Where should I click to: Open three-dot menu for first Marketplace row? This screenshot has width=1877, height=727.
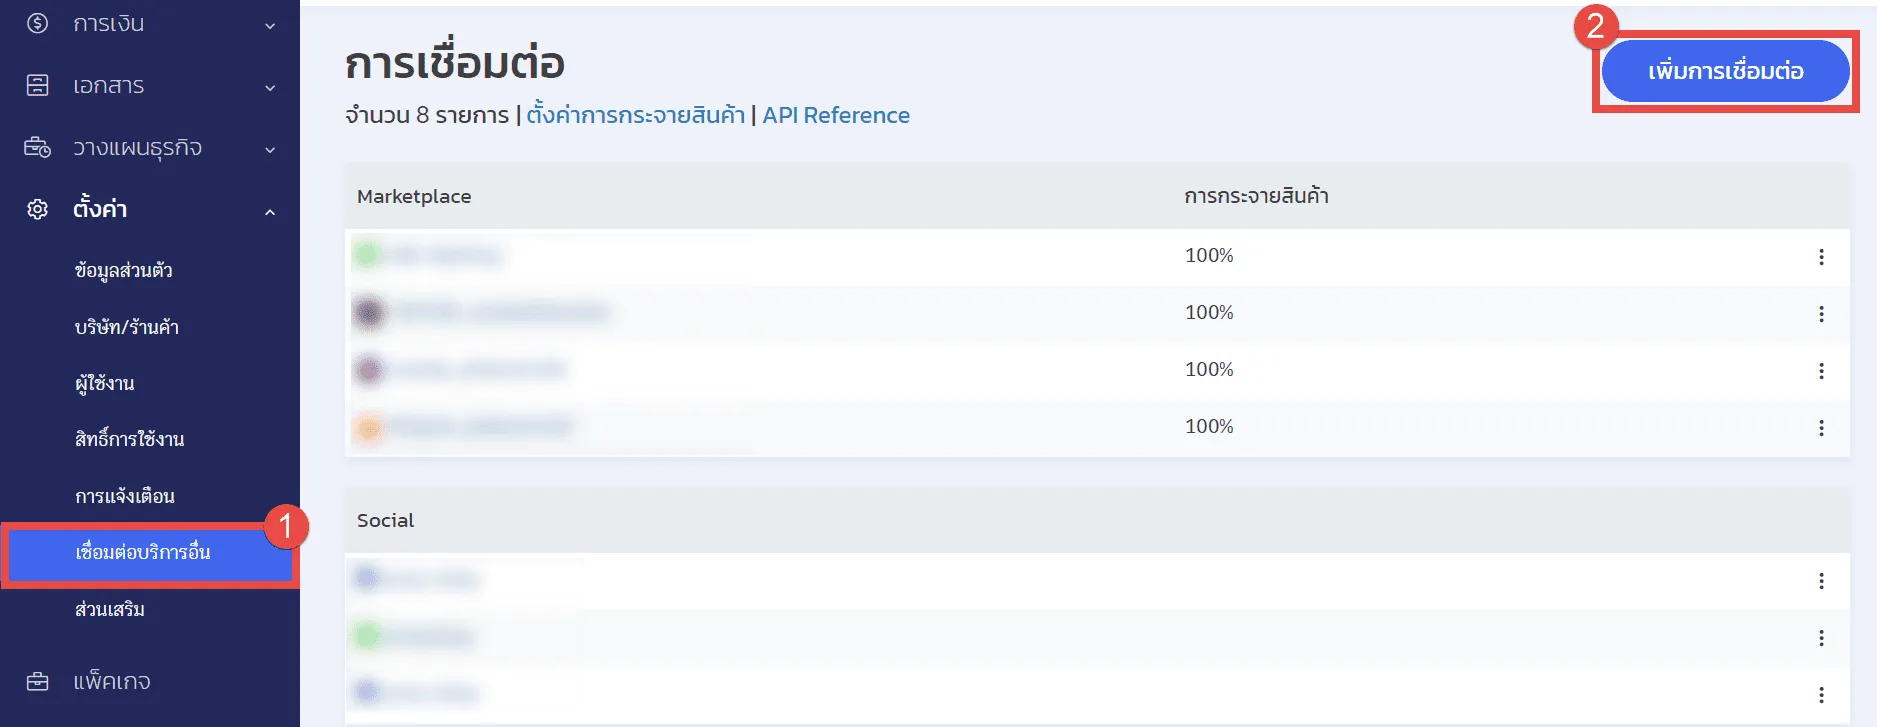coord(1820,257)
